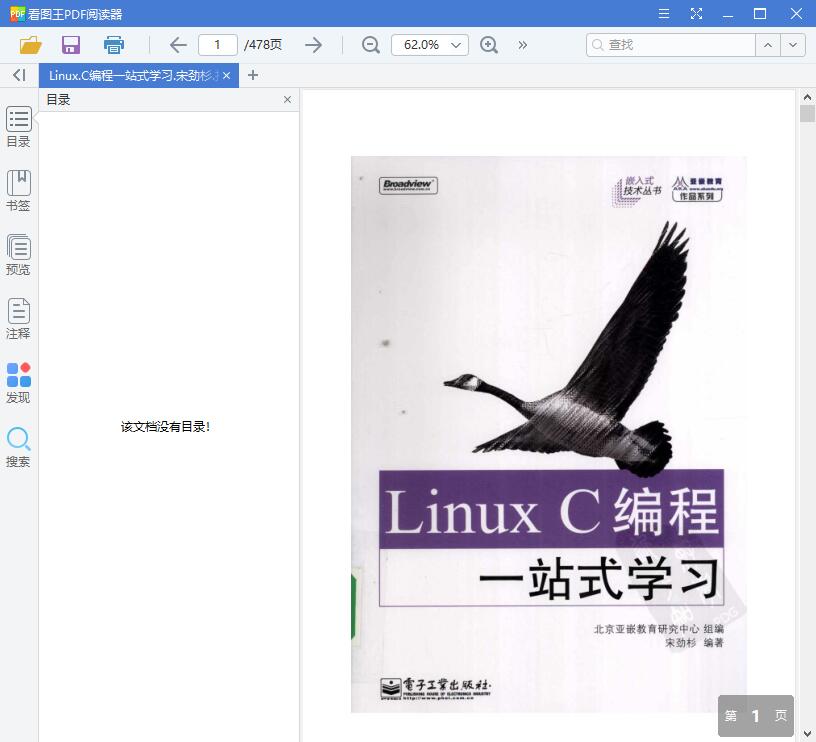This screenshot has width=816, height=742.
Task: Click the book cover page image
Action: point(549,434)
